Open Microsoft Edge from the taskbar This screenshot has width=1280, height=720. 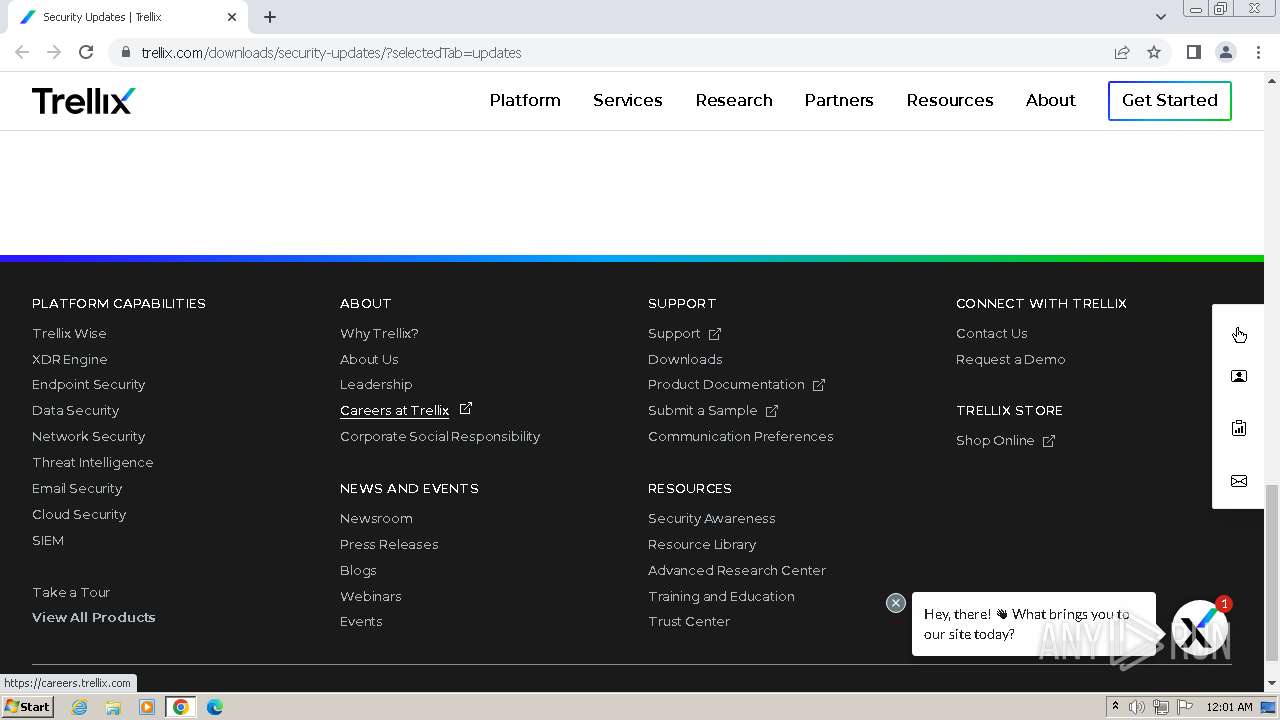[x=215, y=707]
